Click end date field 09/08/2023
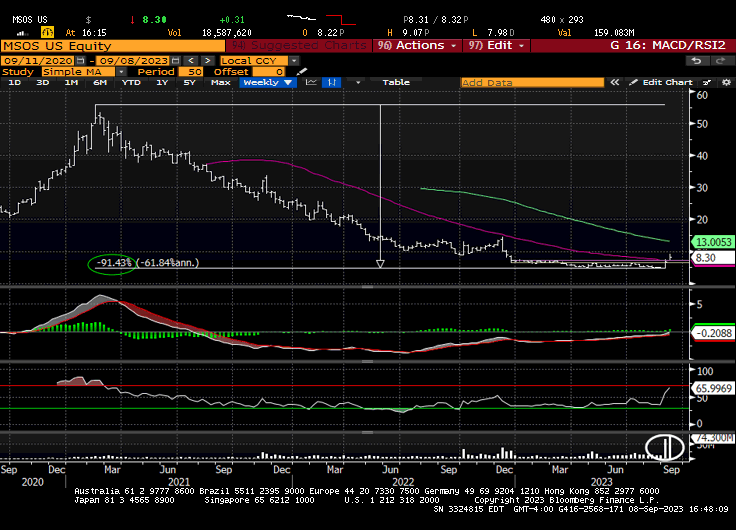736x530 pixels. point(133,61)
